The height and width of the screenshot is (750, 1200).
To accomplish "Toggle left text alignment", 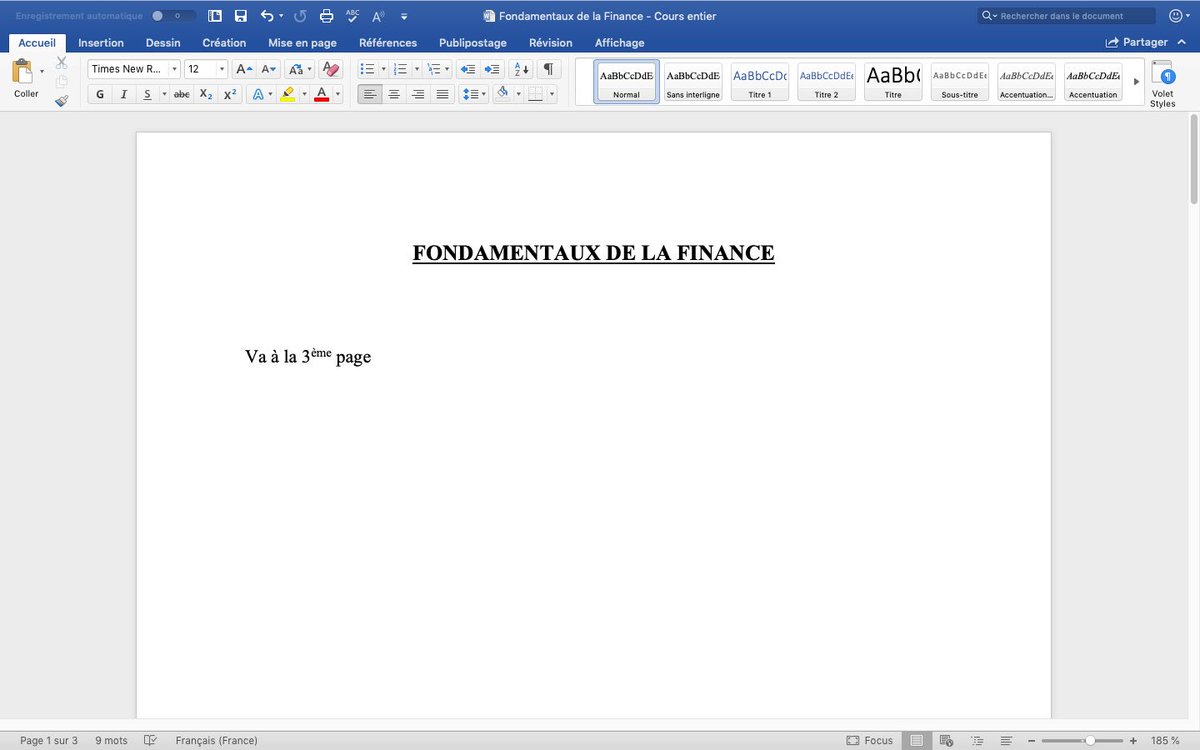I will coord(369,94).
